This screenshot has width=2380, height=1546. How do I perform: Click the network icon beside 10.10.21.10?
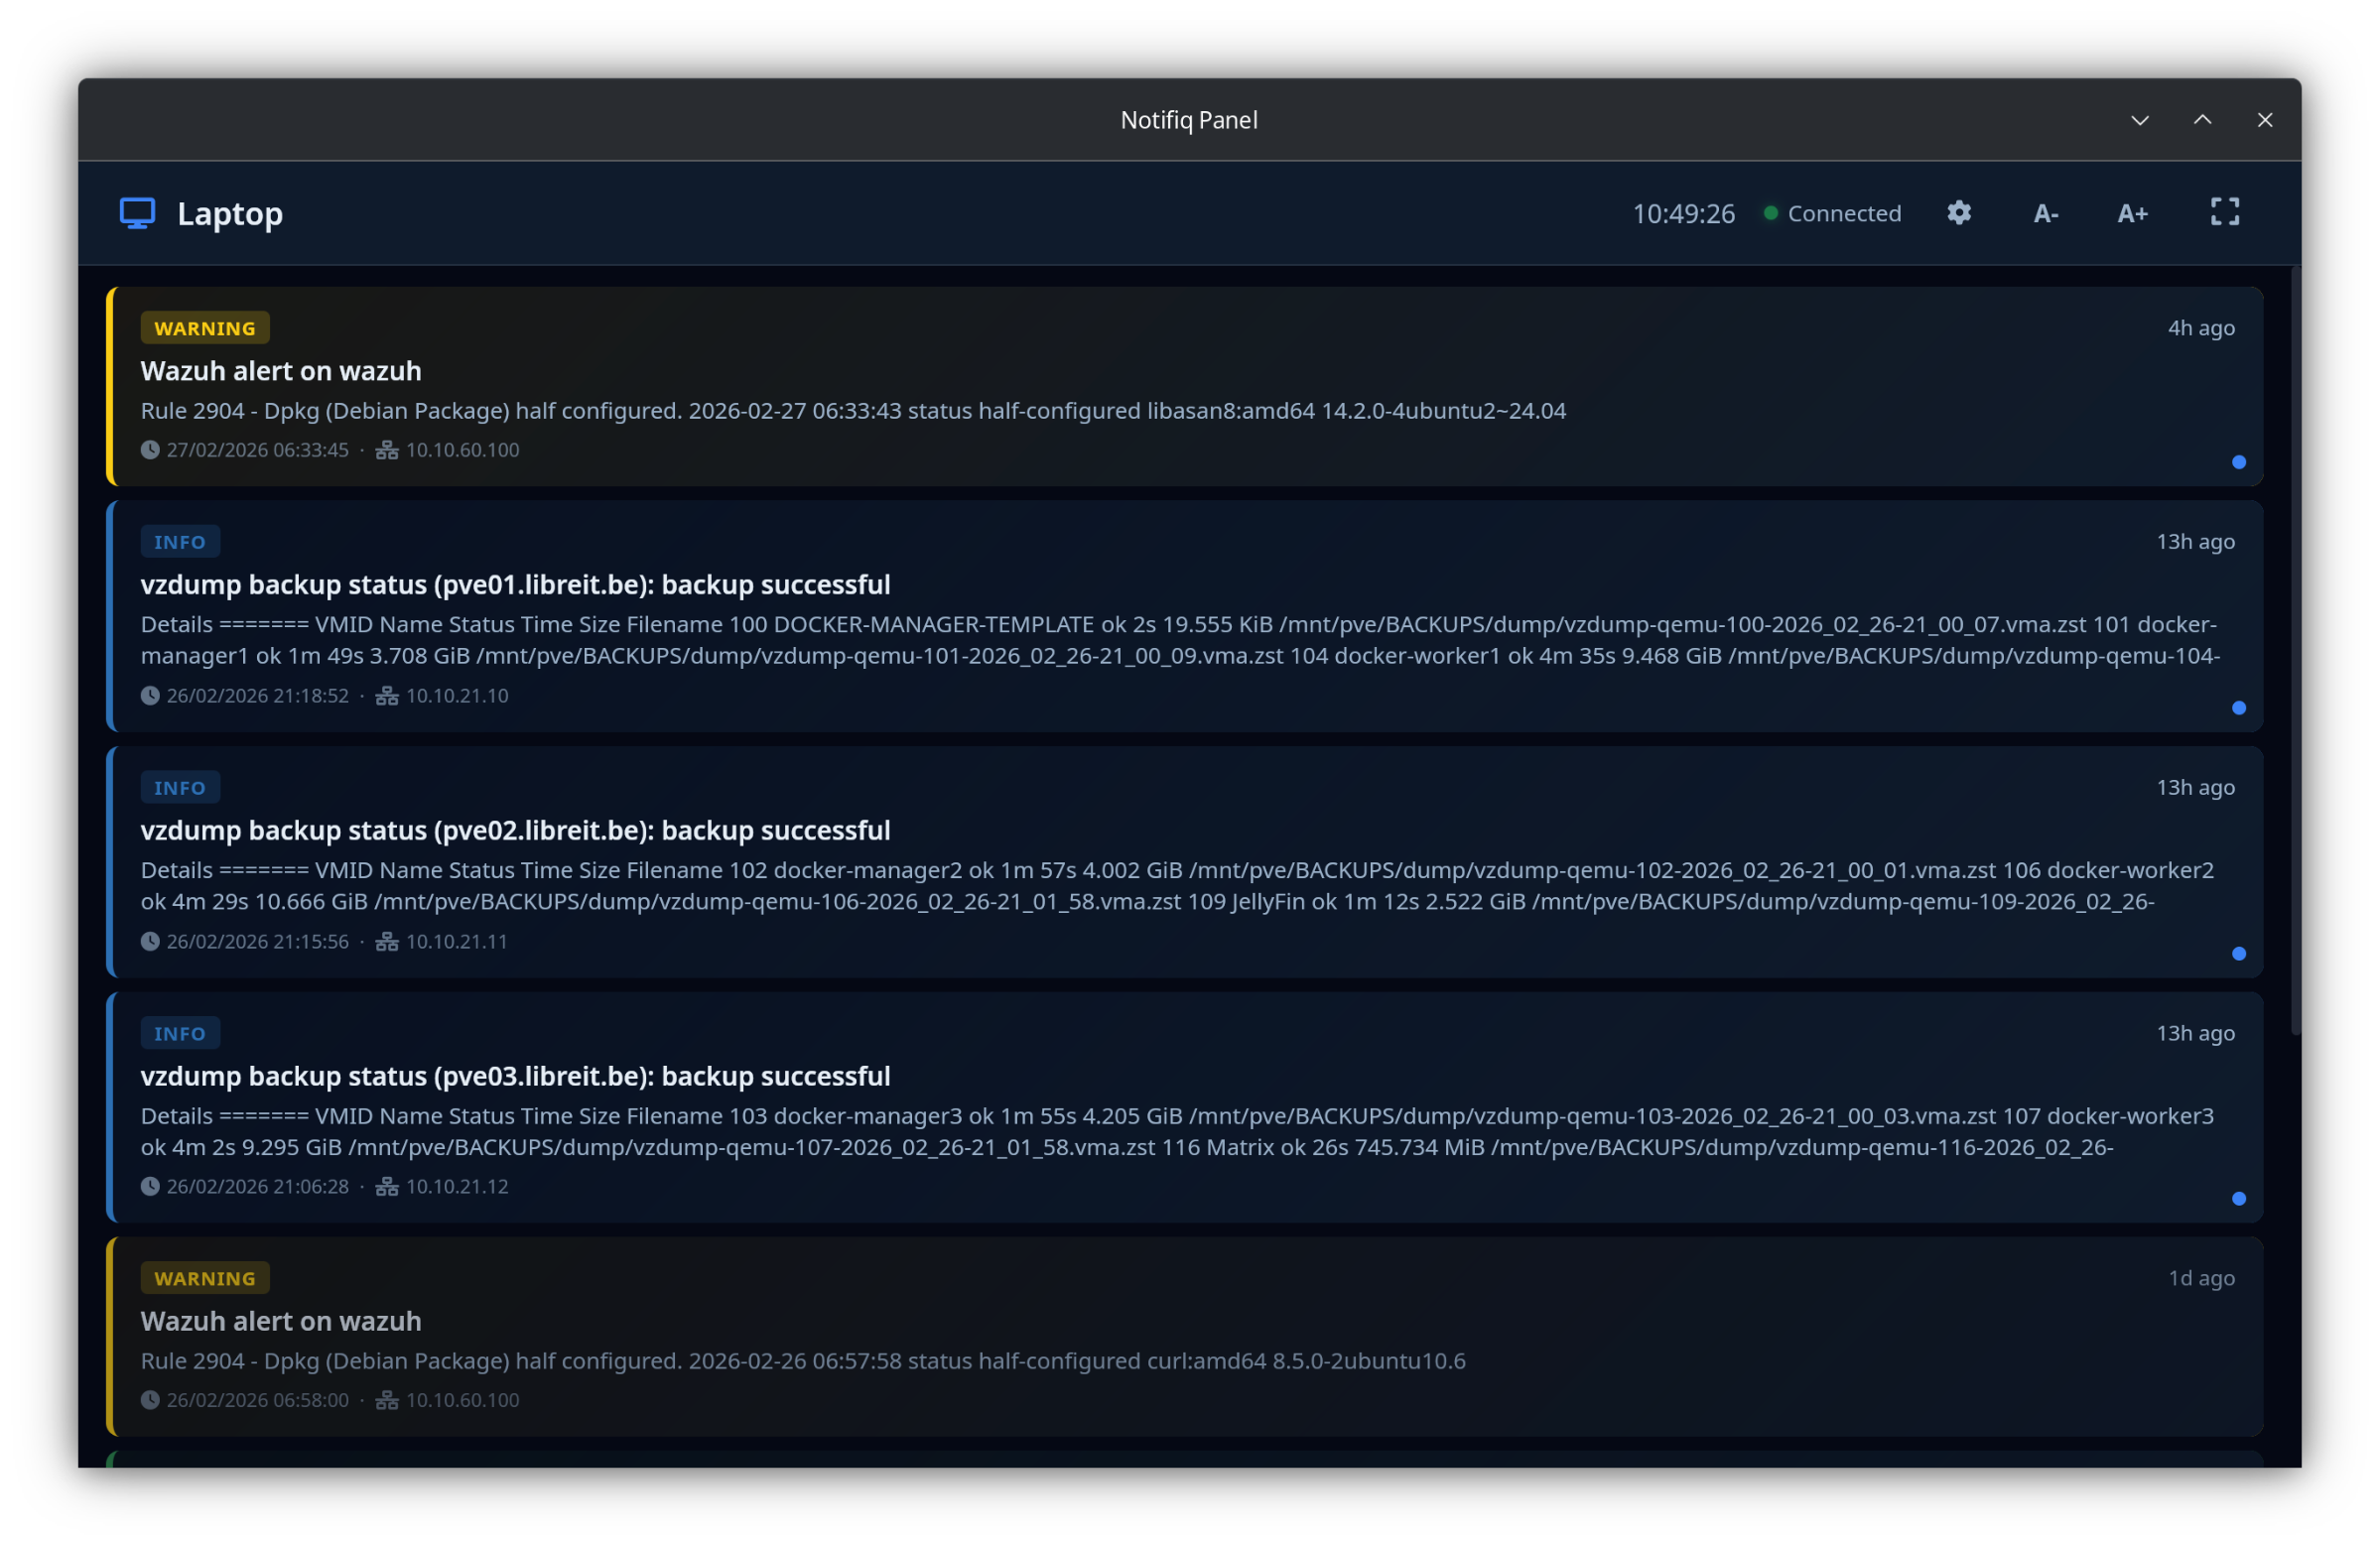point(387,695)
